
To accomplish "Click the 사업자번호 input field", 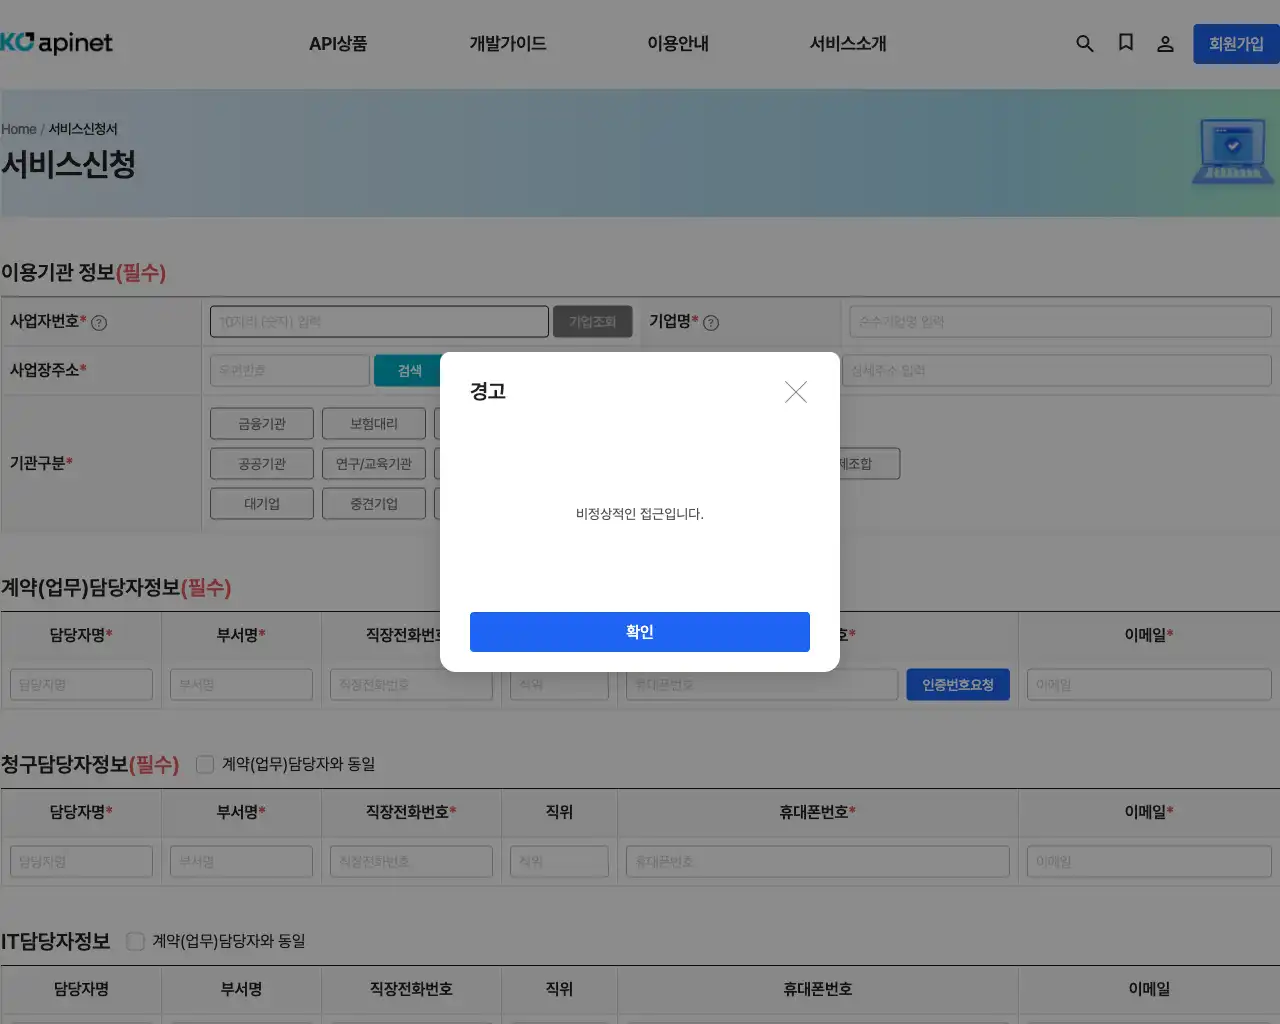I will click(378, 321).
